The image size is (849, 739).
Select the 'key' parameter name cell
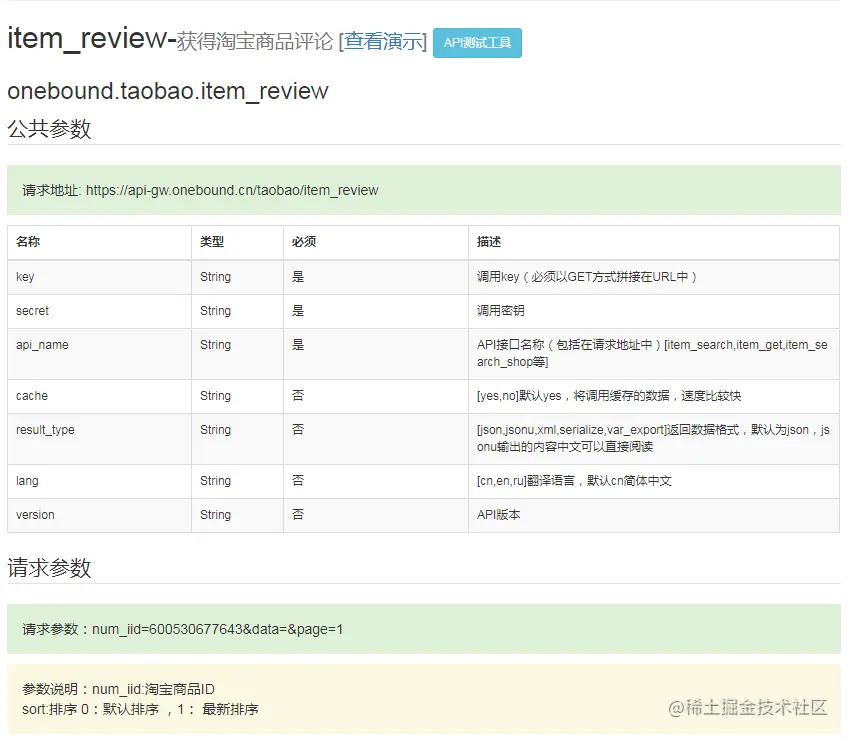click(99, 277)
